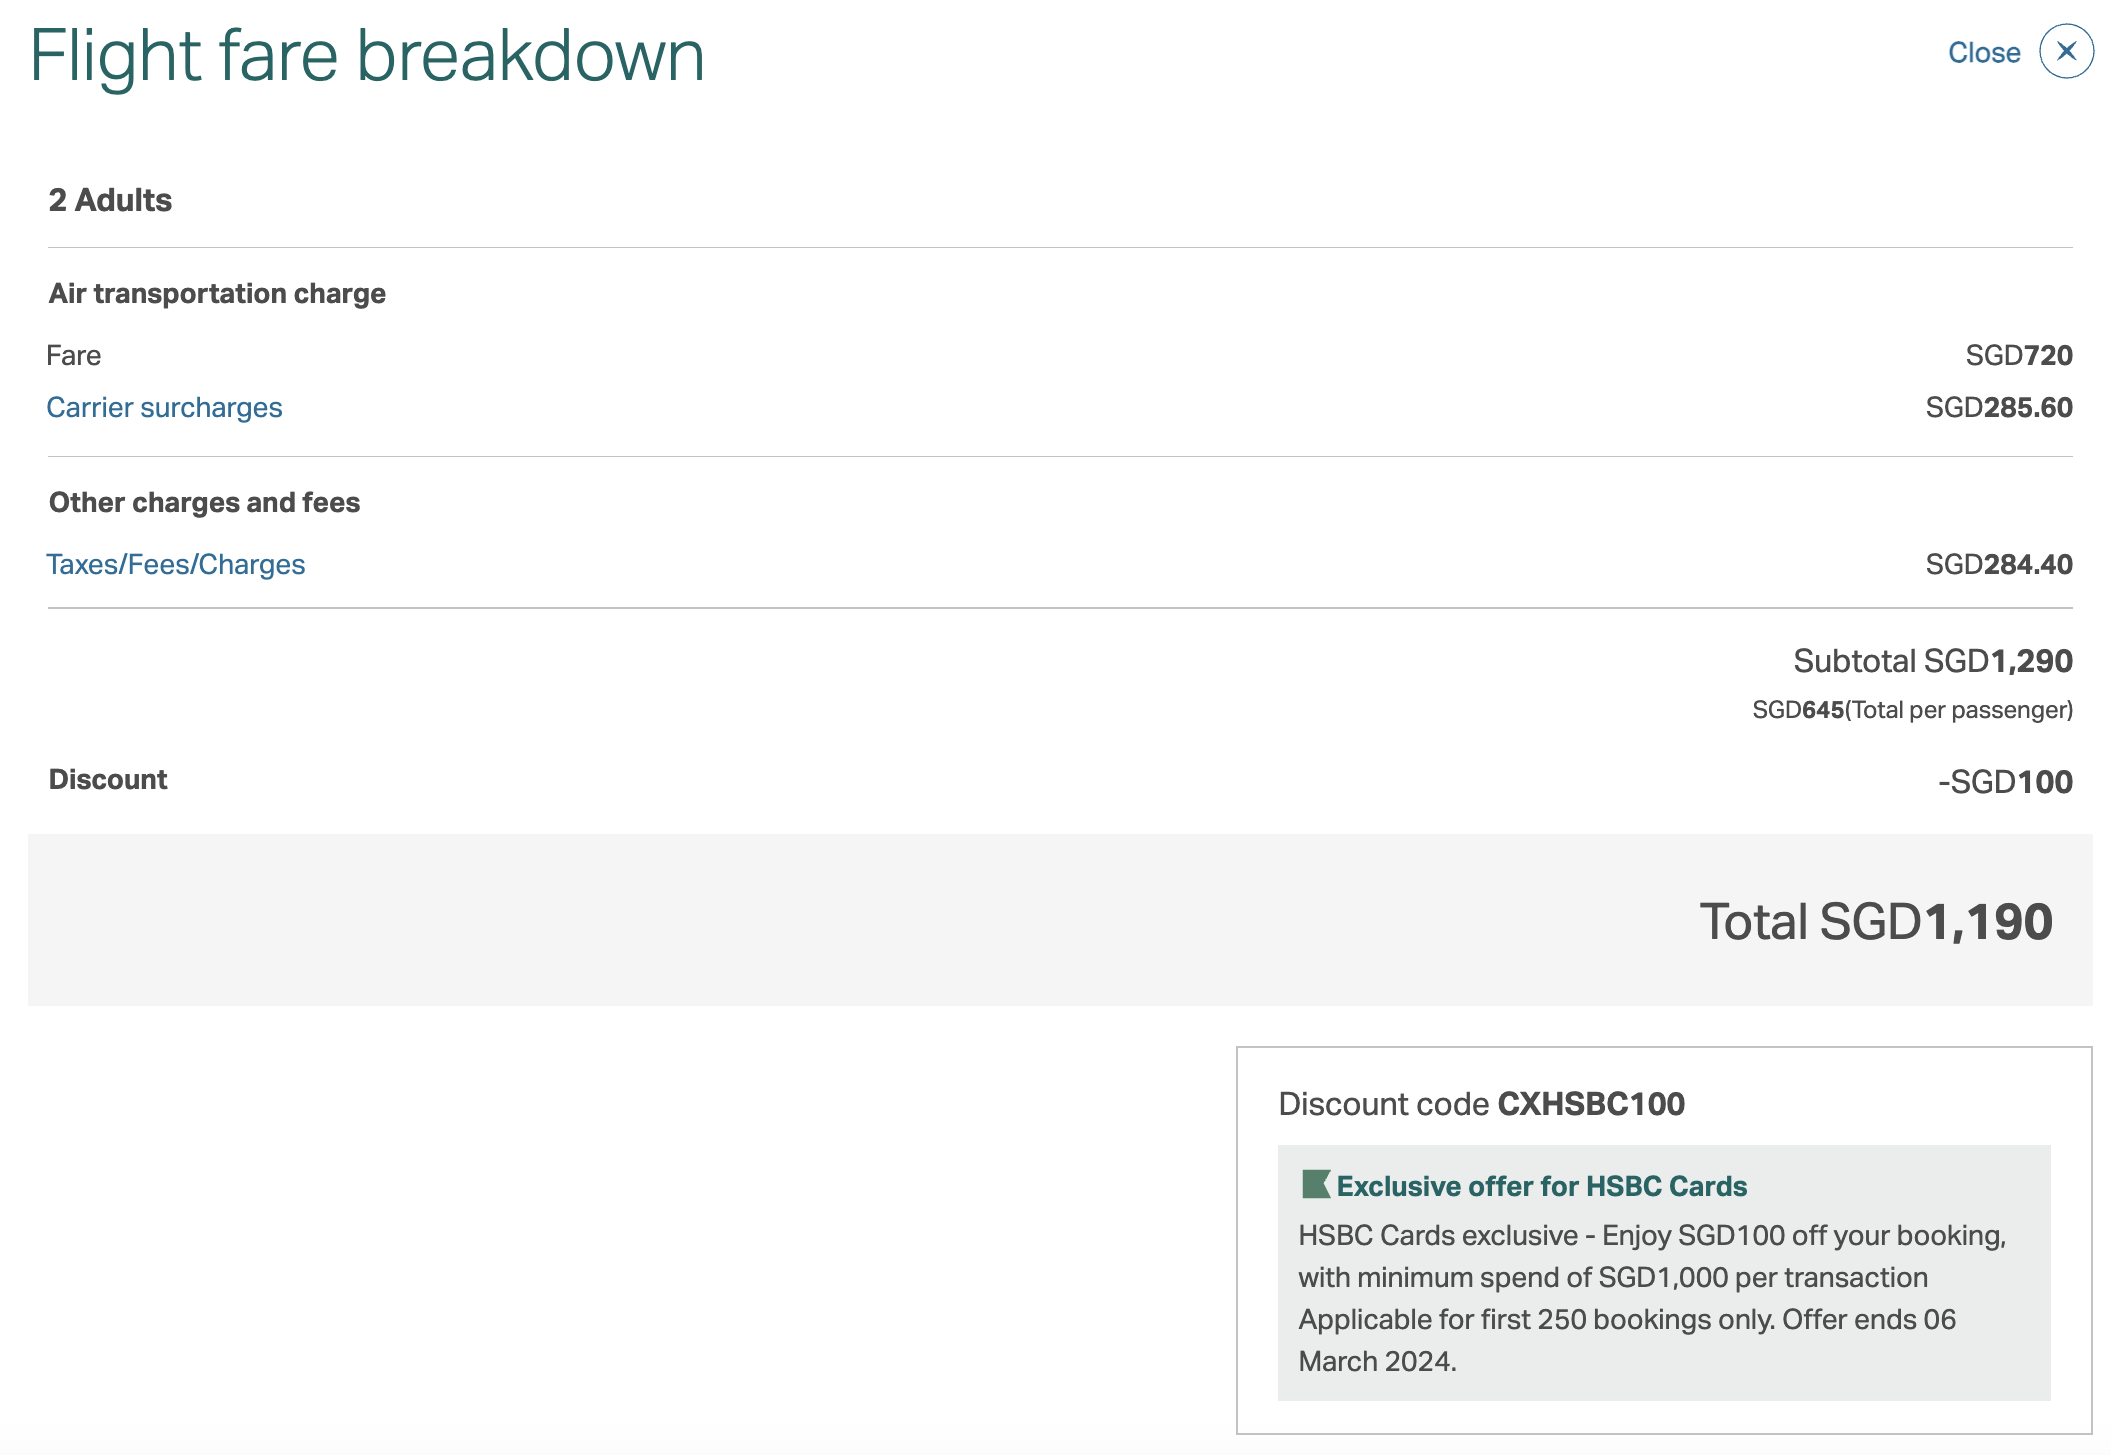
Task: Click the Air transportation charge heading
Action: 217,294
